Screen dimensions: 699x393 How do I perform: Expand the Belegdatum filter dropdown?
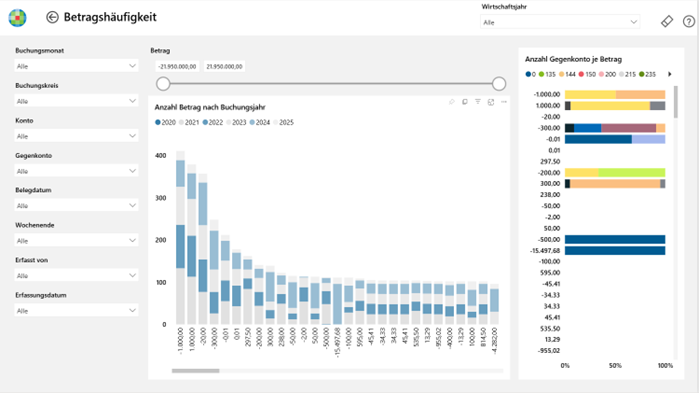point(76,205)
